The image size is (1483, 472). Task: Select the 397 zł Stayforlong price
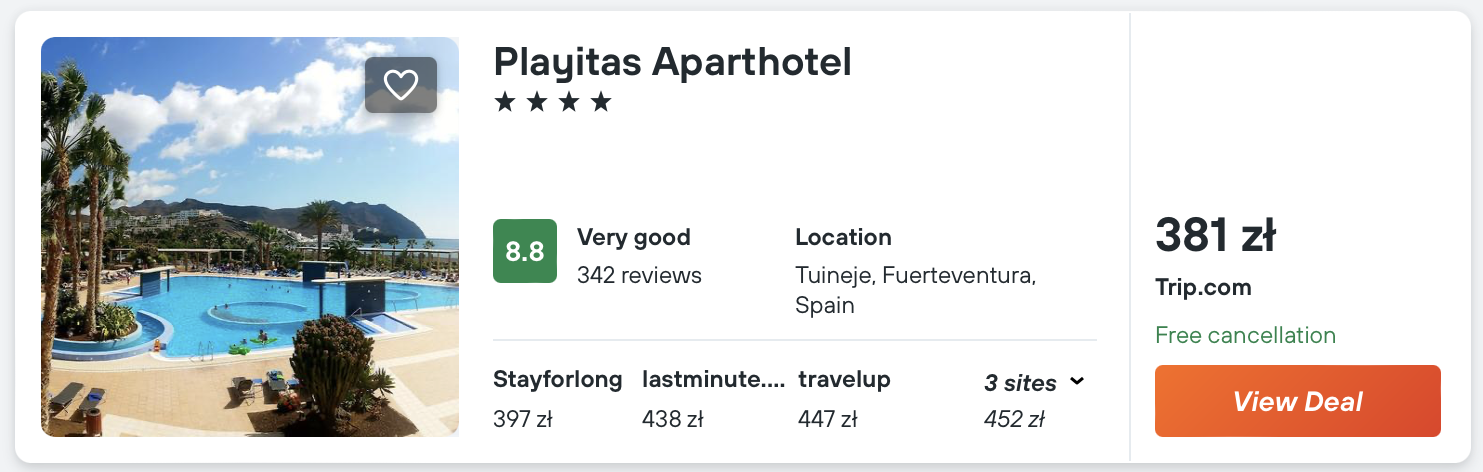pos(523,420)
